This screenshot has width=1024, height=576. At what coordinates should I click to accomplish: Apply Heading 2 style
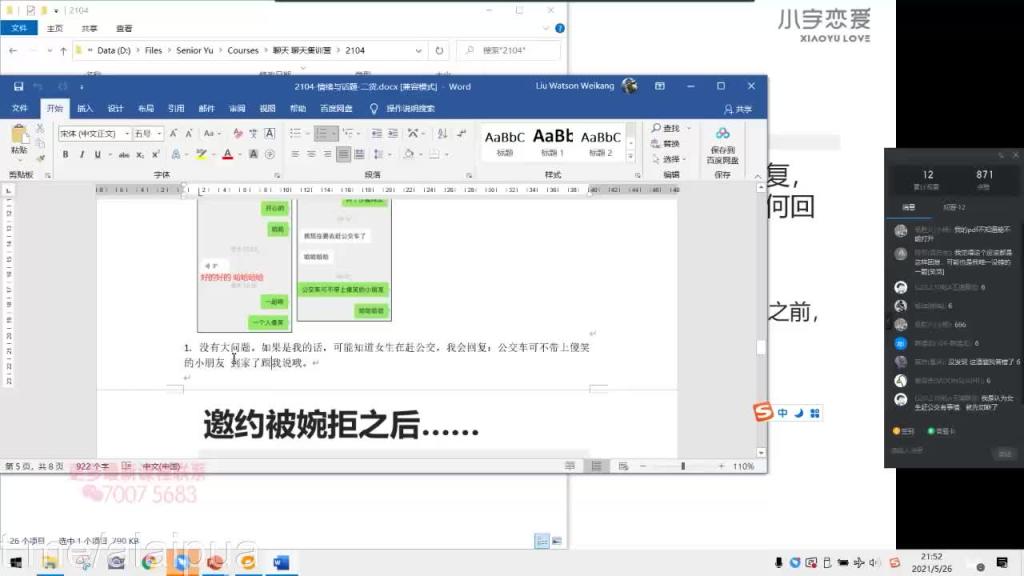coord(601,142)
